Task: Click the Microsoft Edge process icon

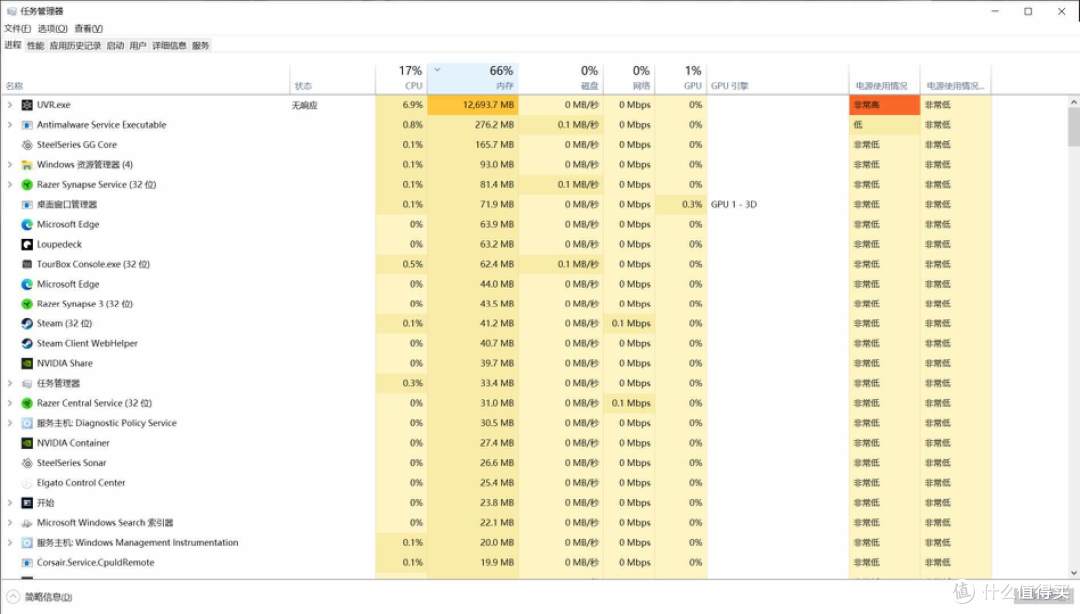Action: pos(28,224)
